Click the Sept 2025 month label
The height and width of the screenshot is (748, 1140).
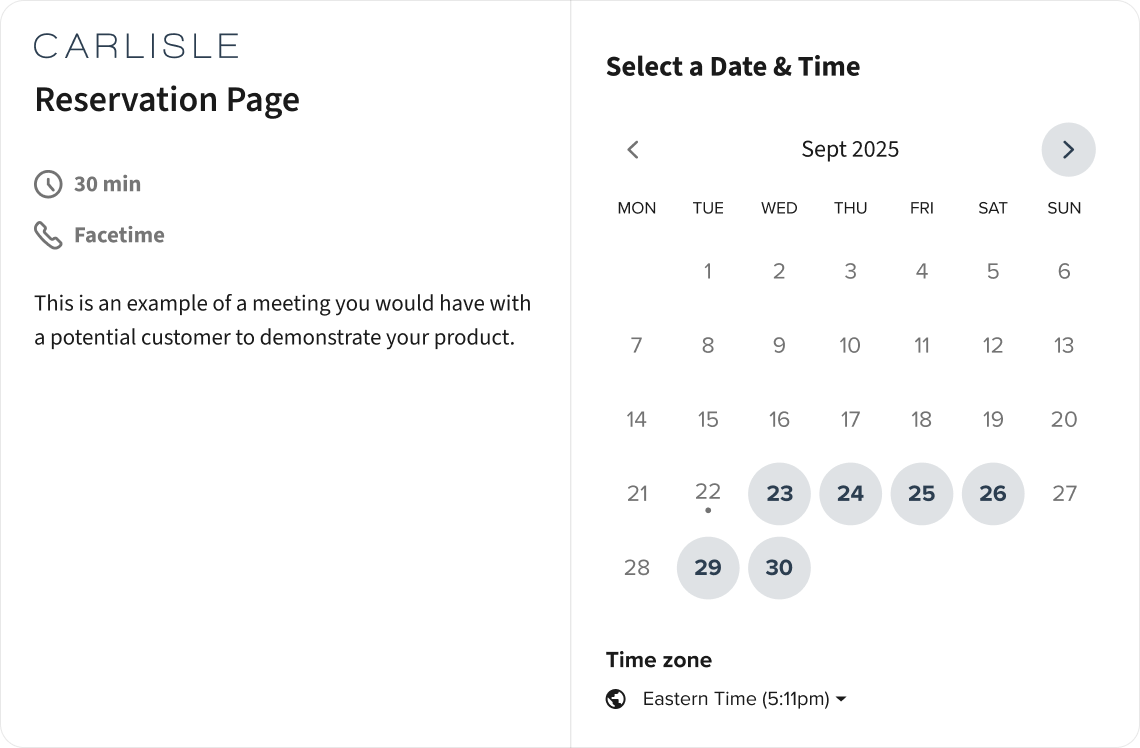point(850,150)
